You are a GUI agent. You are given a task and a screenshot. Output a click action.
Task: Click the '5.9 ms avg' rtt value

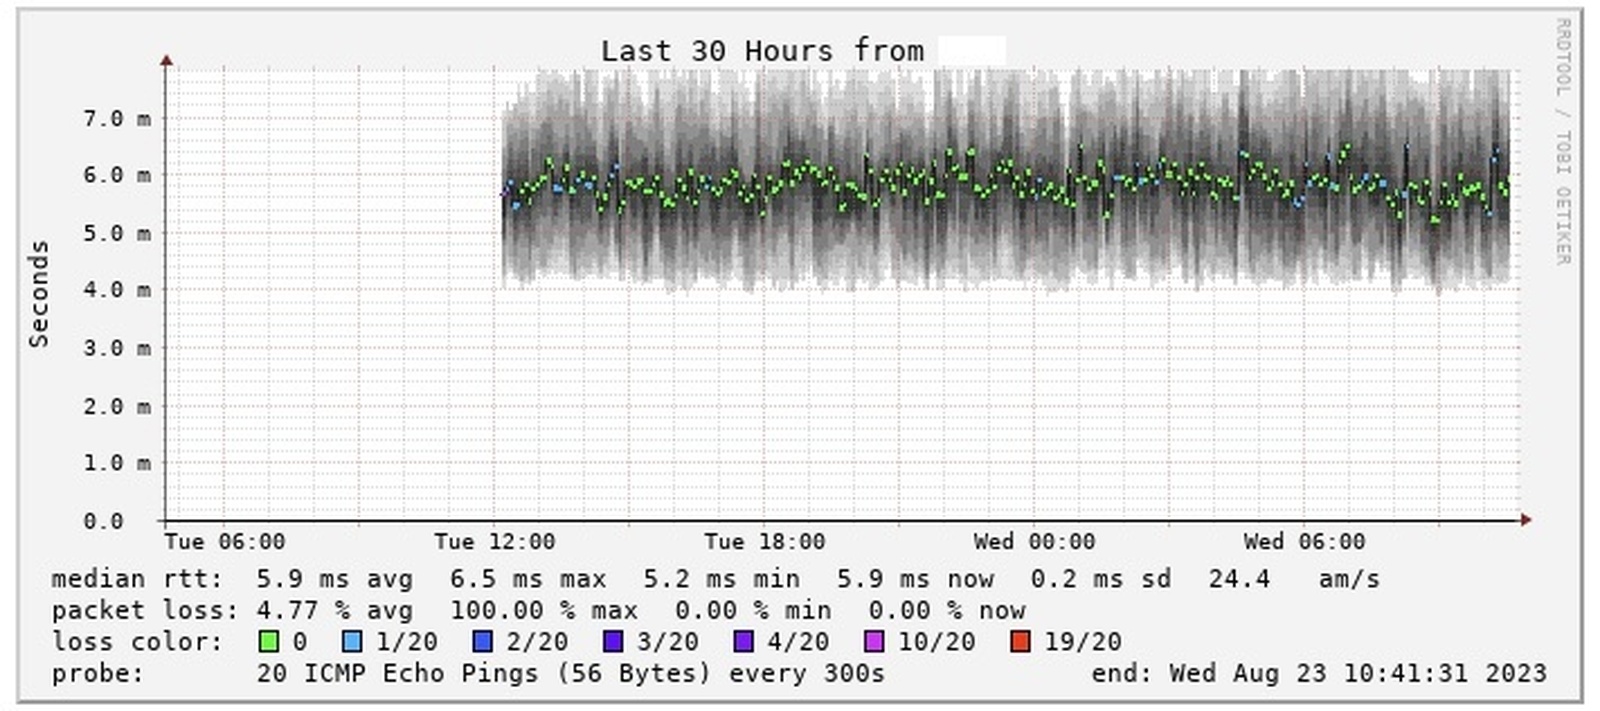click(x=334, y=579)
